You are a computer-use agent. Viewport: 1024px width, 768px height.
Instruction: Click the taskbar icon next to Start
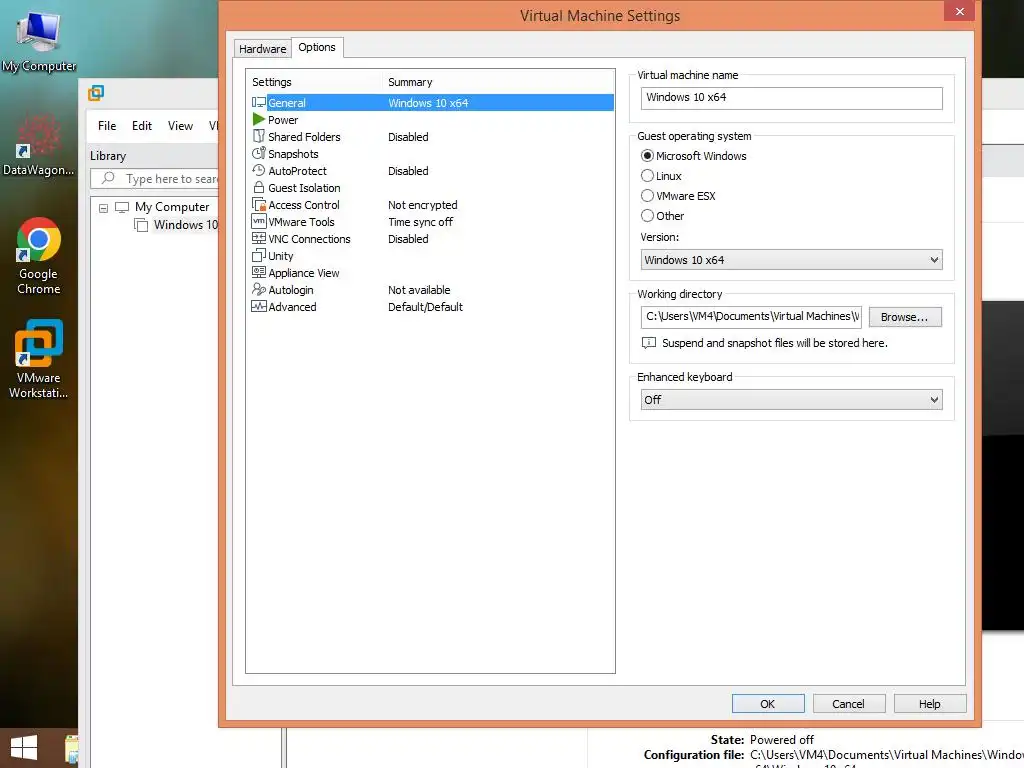tap(71, 748)
